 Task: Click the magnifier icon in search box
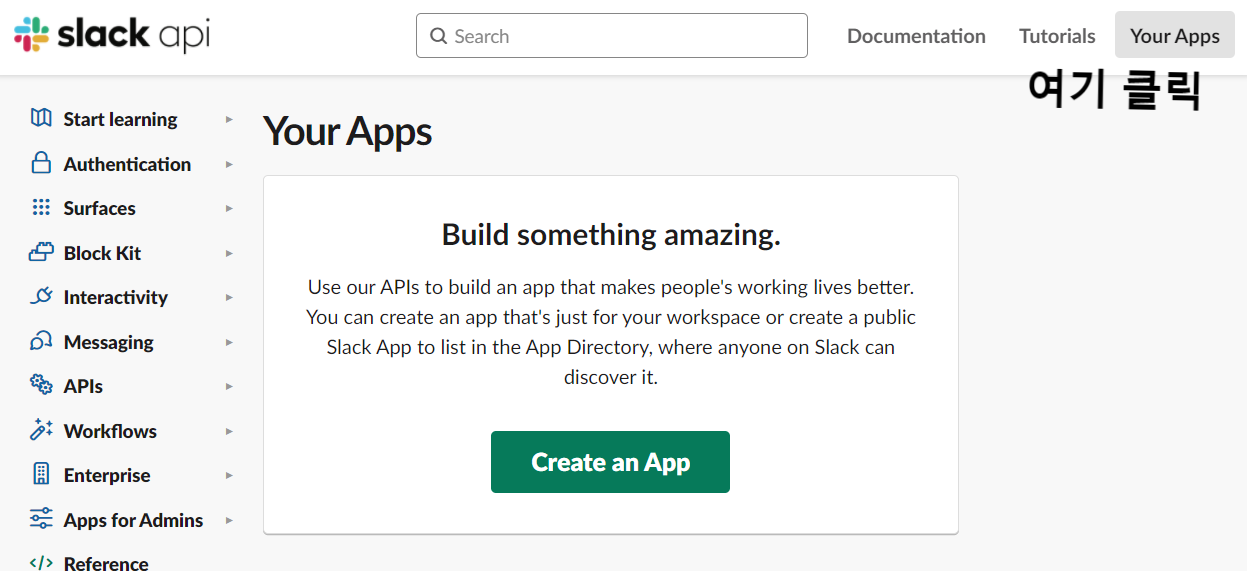(x=438, y=36)
